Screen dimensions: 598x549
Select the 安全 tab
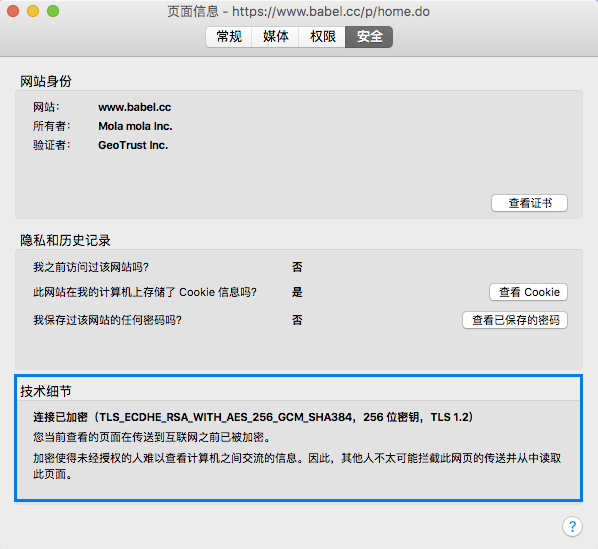coord(369,37)
